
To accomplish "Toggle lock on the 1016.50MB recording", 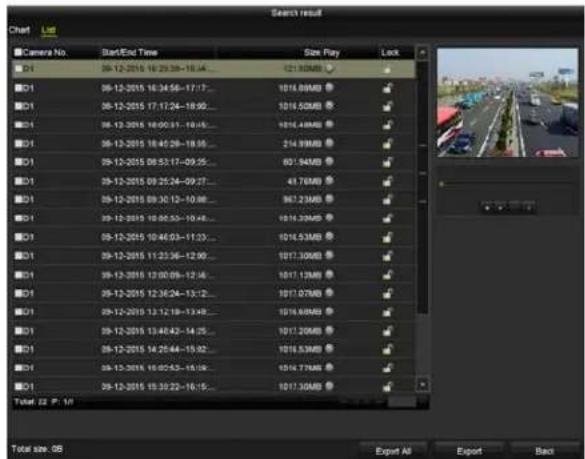I will coord(388,106).
